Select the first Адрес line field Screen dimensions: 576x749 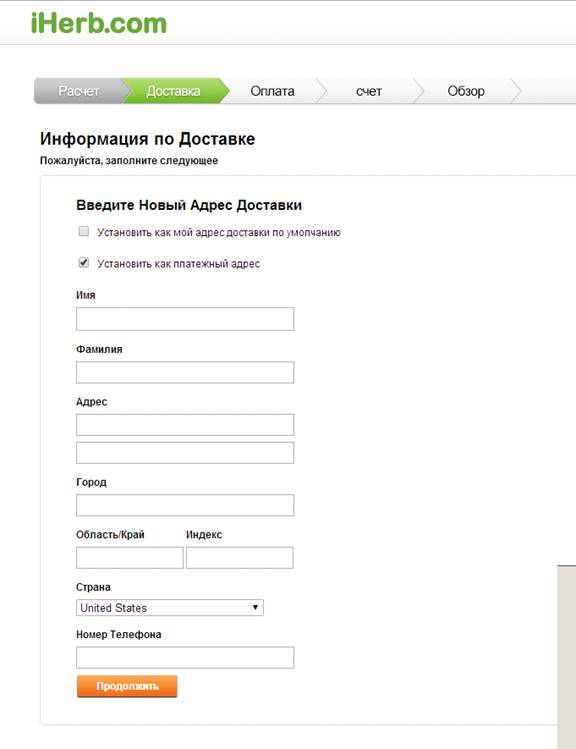pyautogui.click(x=185, y=425)
